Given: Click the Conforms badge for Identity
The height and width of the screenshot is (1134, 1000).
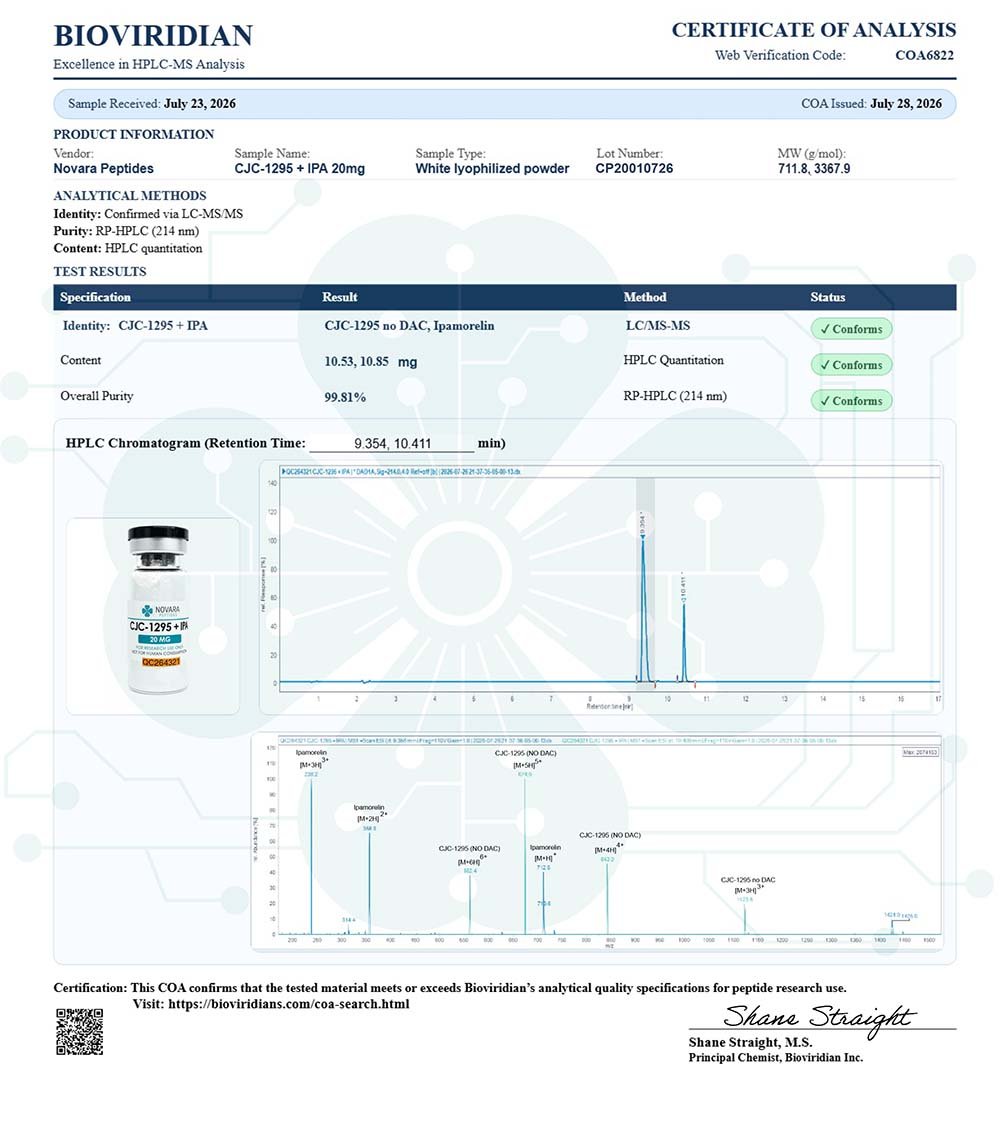Looking at the screenshot, I should (851, 329).
